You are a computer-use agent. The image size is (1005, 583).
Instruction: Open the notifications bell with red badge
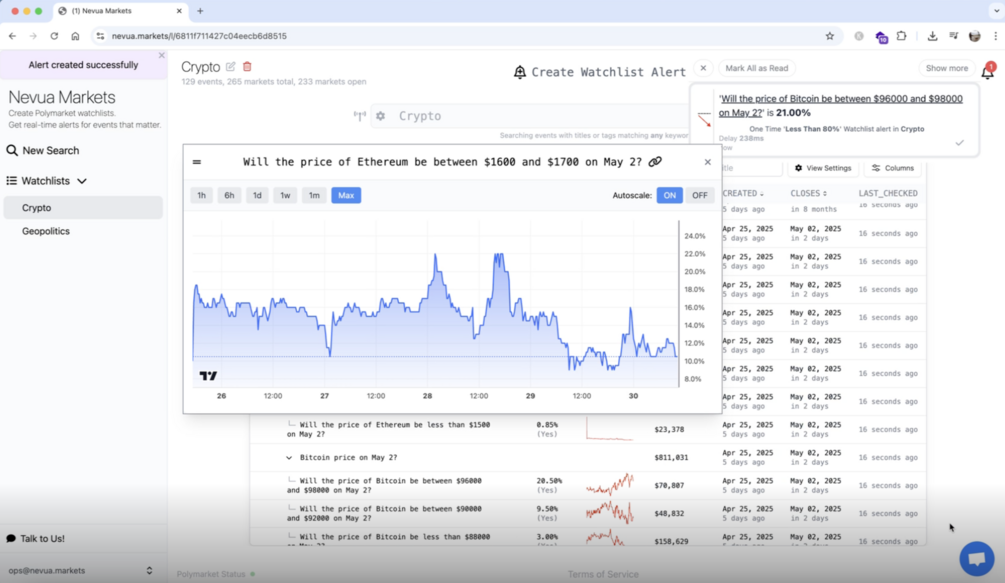point(988,70)
